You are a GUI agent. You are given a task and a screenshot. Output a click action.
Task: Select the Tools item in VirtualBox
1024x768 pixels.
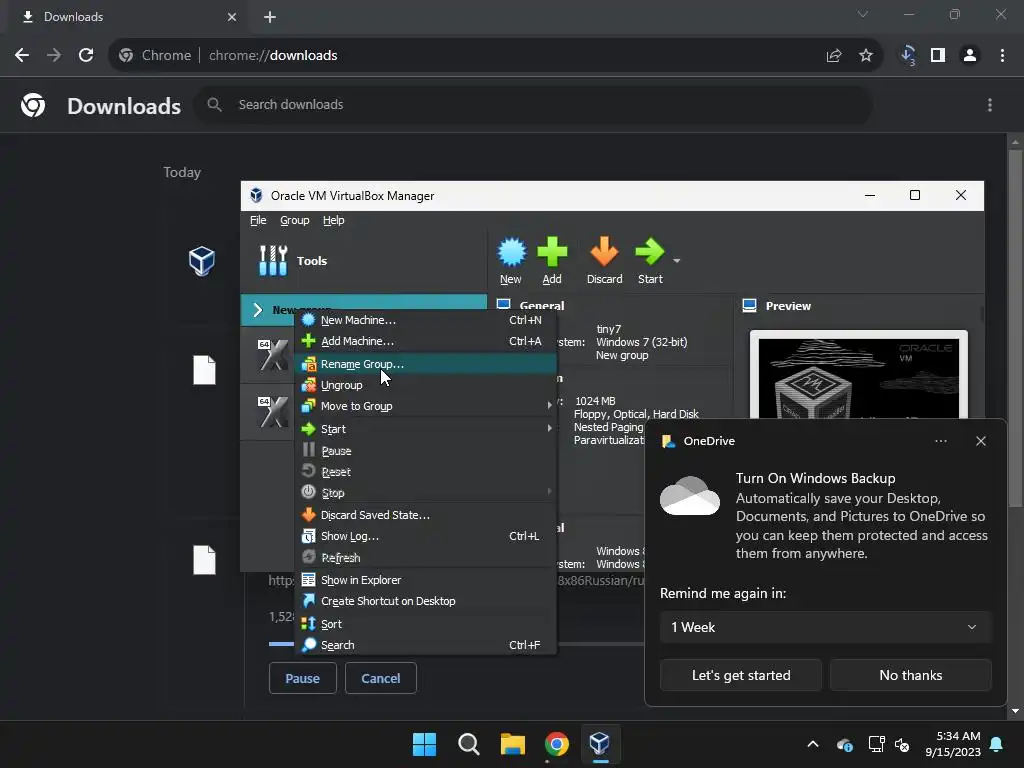point(364,261)
